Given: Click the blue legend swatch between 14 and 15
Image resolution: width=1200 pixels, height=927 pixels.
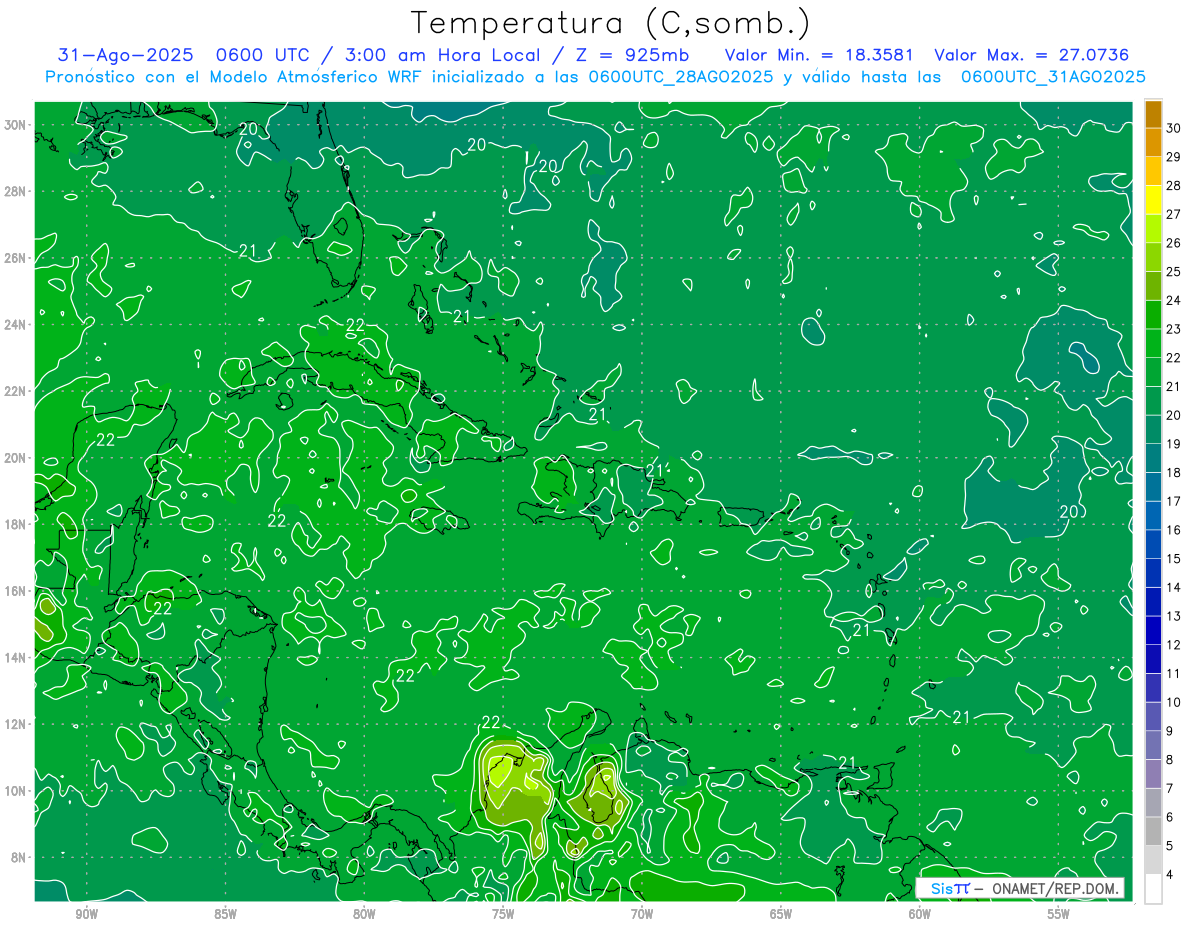Looking at the screenshot, I should [x=1153, y=573].
